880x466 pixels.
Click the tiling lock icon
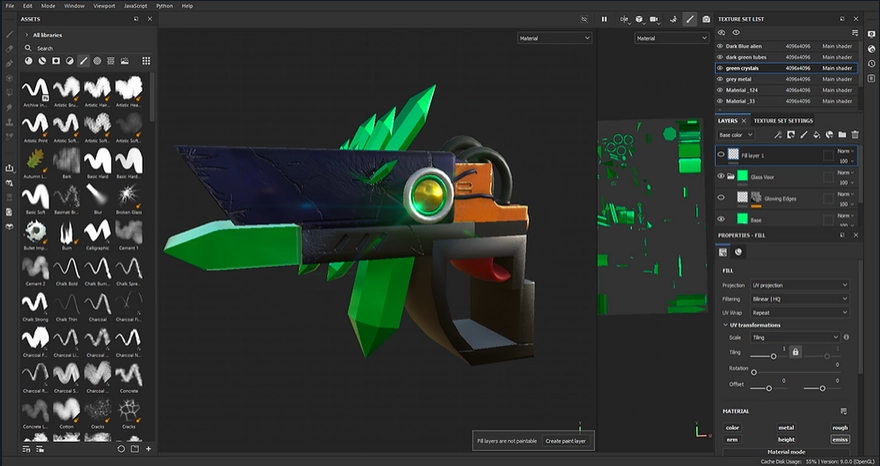coord(796,352)
